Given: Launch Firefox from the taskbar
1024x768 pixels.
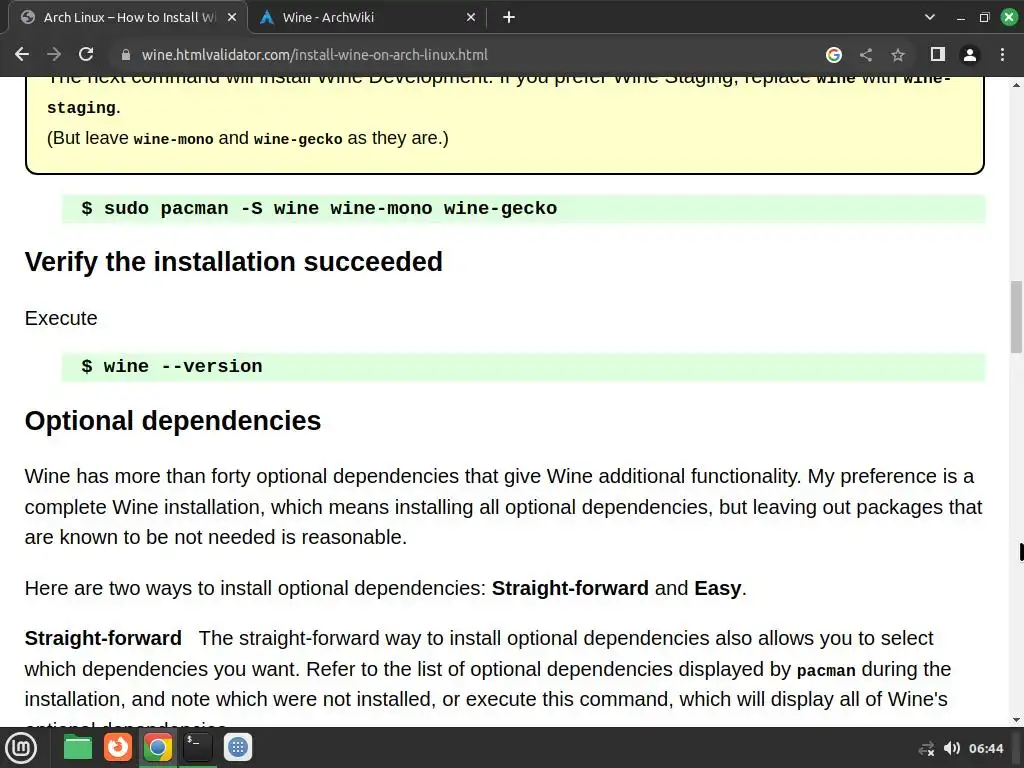Looking at the screenshot, I should (118, 747).
